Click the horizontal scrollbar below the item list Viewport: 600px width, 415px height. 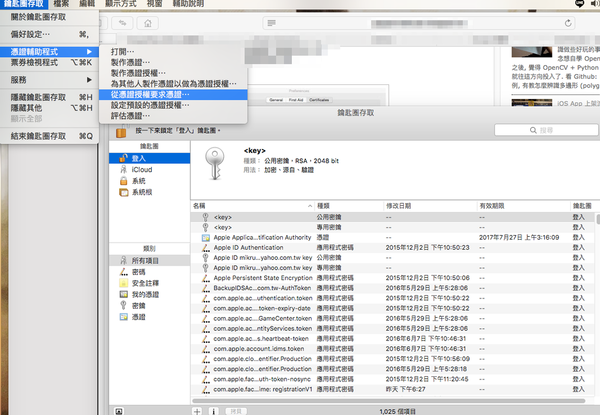point(388,401)
